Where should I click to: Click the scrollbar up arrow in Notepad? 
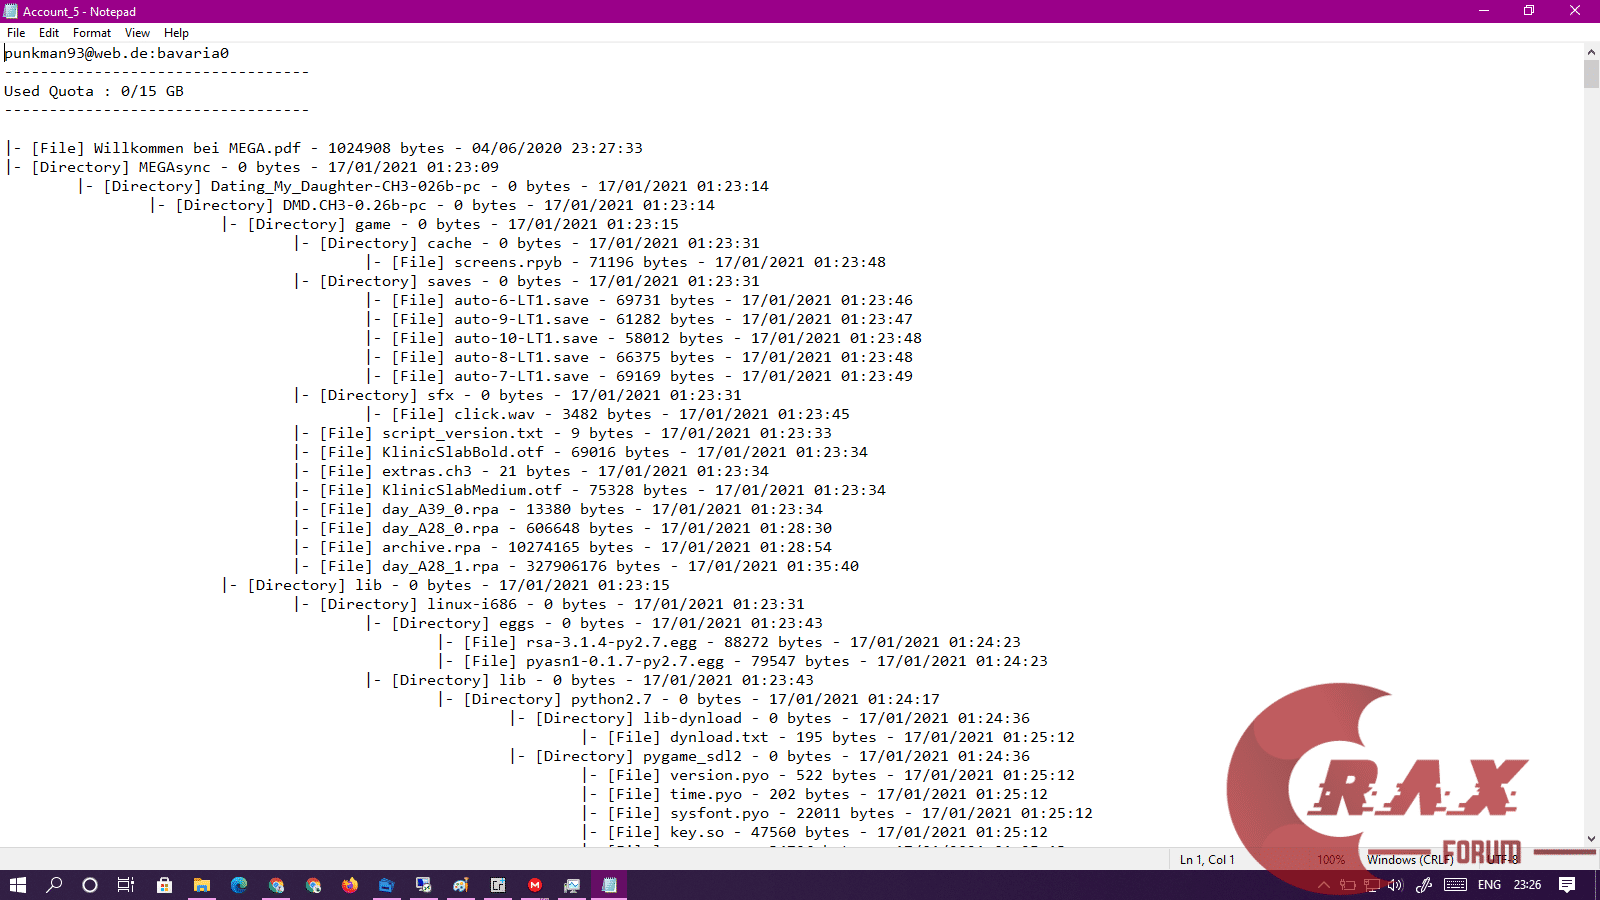(x=1591, y=52)
